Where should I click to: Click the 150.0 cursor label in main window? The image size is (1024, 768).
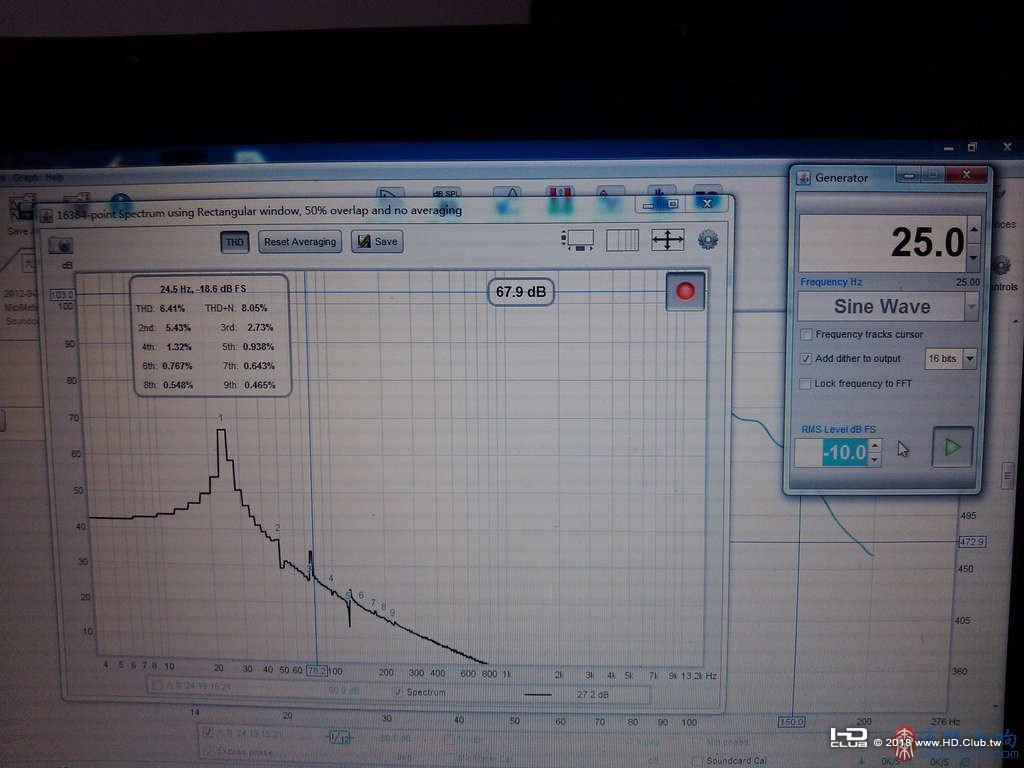pos(792,722)
